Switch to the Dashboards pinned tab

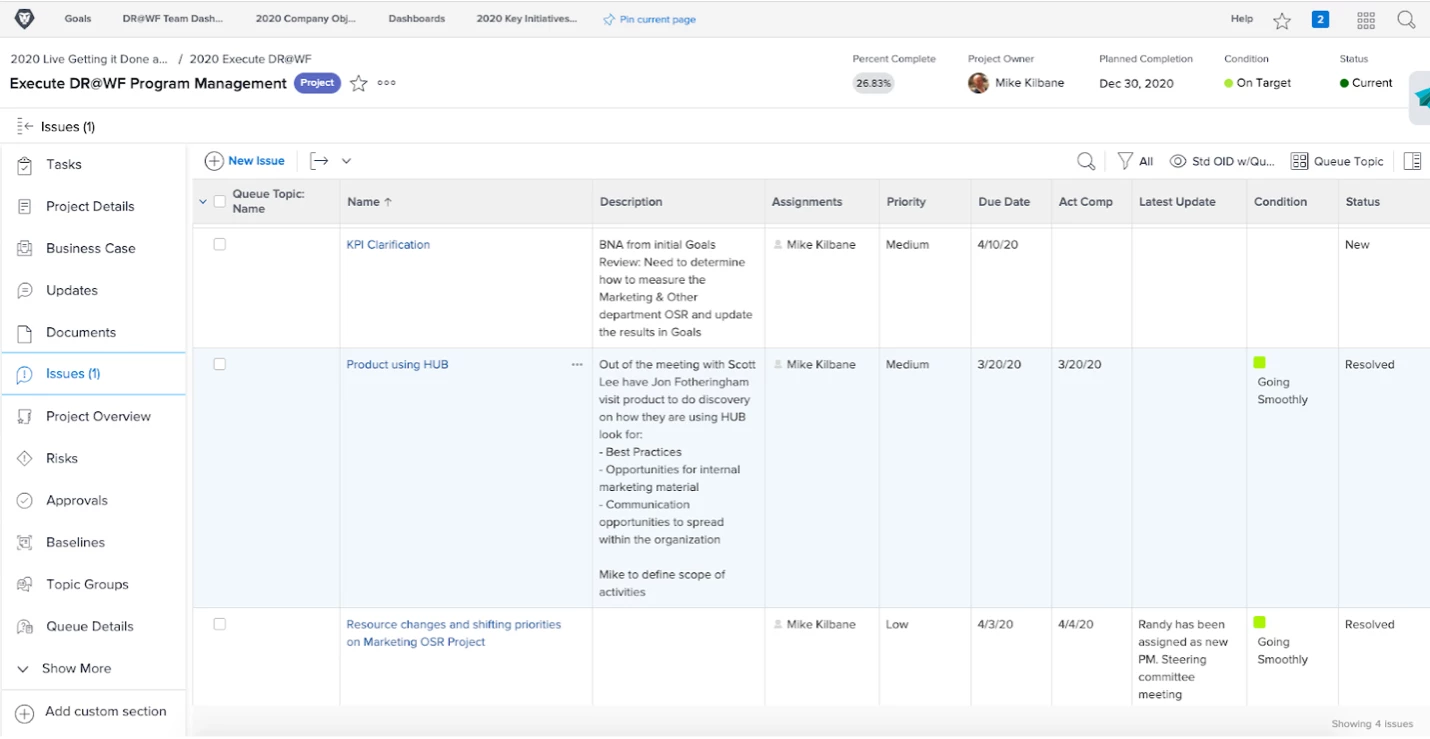pyautogui.click(x=416, y=19)
